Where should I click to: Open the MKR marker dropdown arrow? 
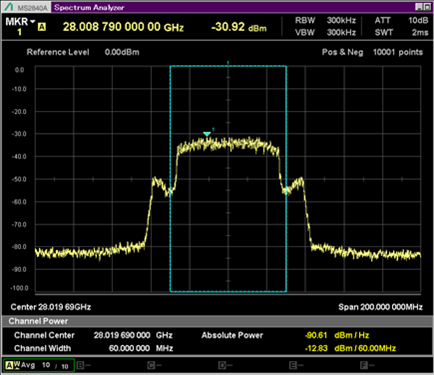pyautogui.click(x=32, y=22)
